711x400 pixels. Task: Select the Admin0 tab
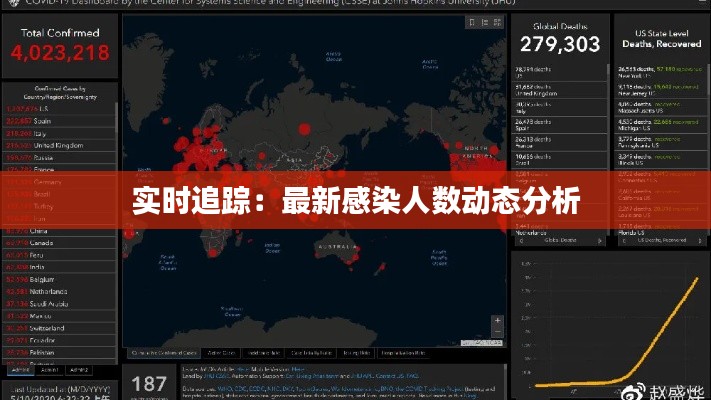coord(20,370)
